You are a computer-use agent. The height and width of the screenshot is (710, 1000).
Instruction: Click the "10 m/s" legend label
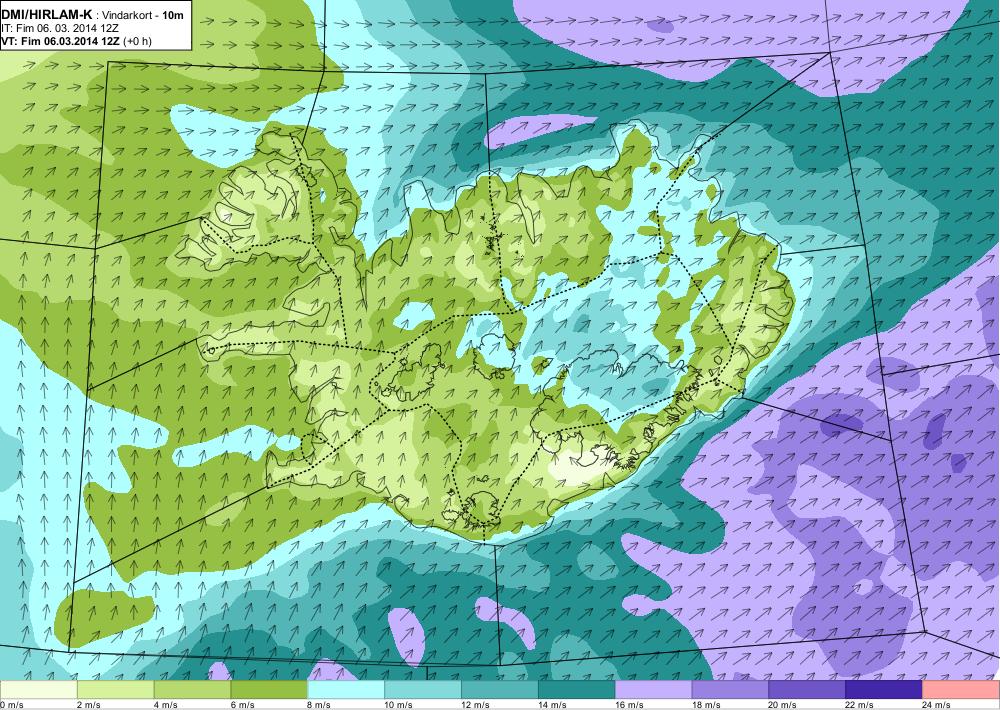point(399,704)
